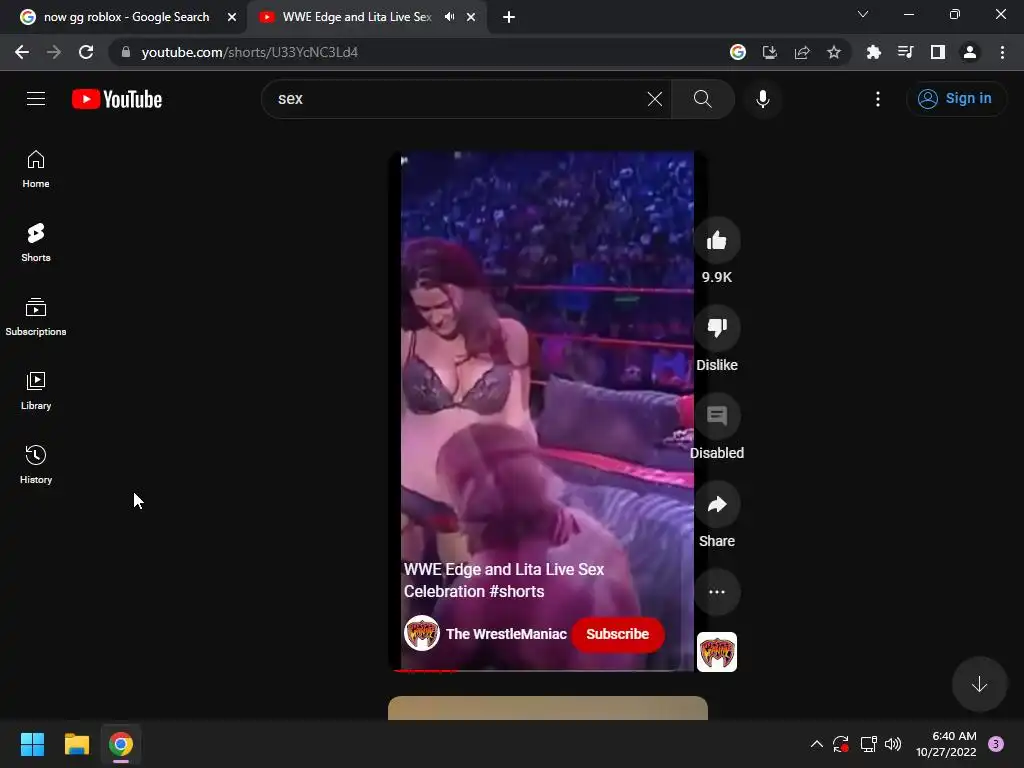This screenshot has width=1024, height=768.
Task: Clear the search box with X
Action: click(654, 99)
